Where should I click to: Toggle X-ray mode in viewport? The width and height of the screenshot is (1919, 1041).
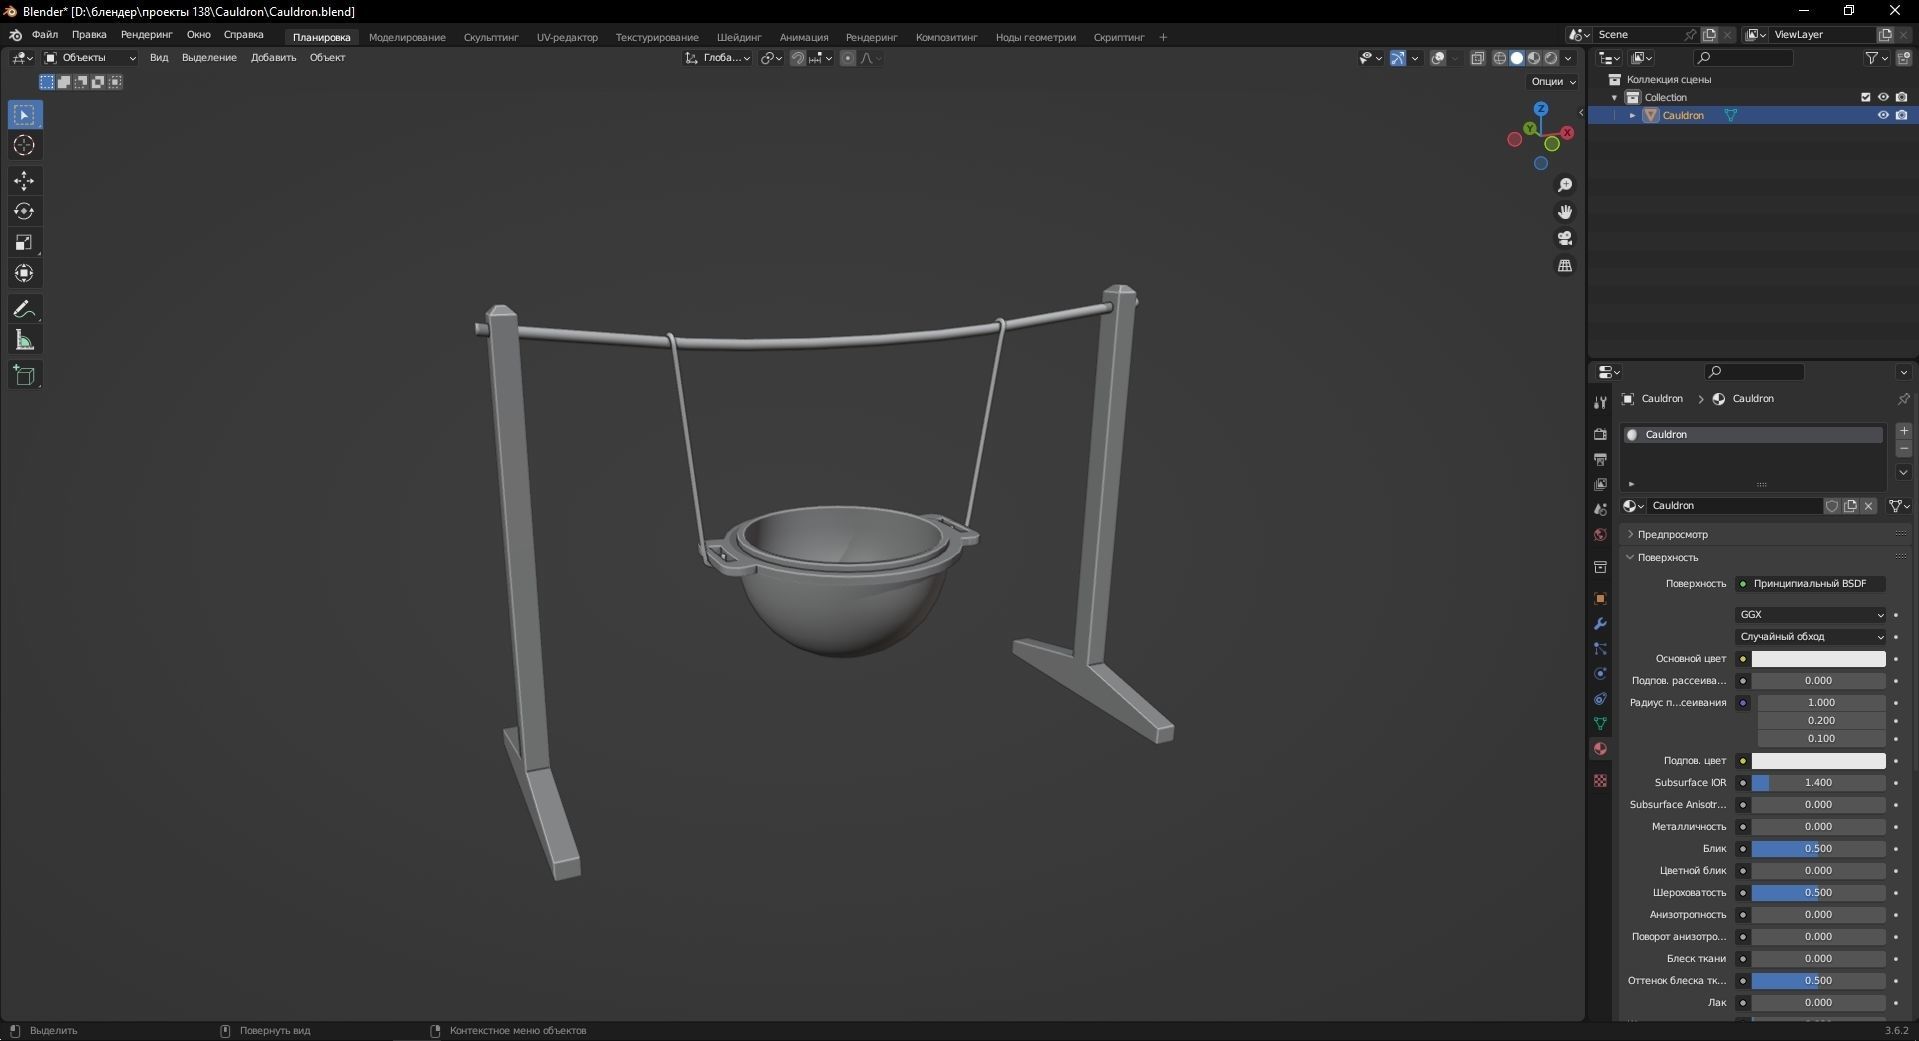[x=1478, y=58]
